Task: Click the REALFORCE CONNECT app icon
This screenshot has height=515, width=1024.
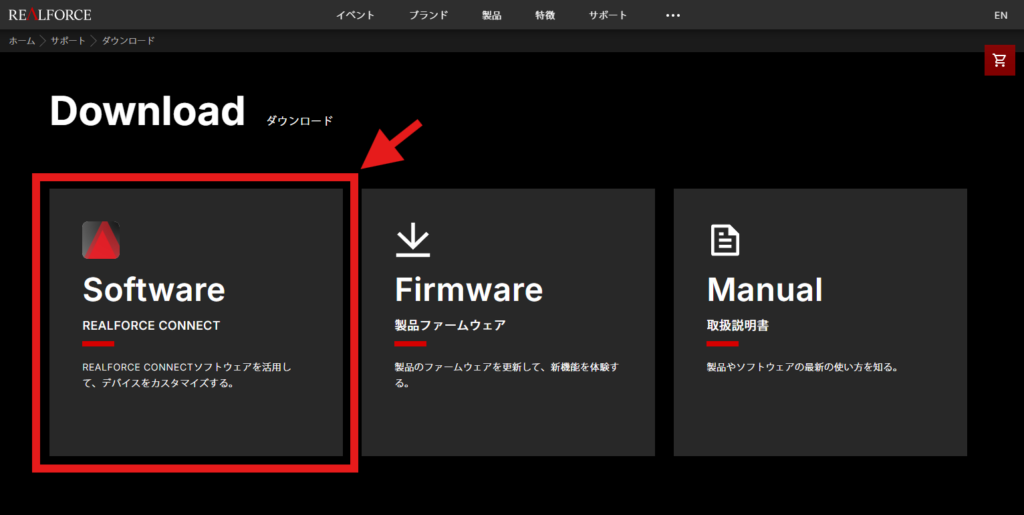Action: pos(101,240)
